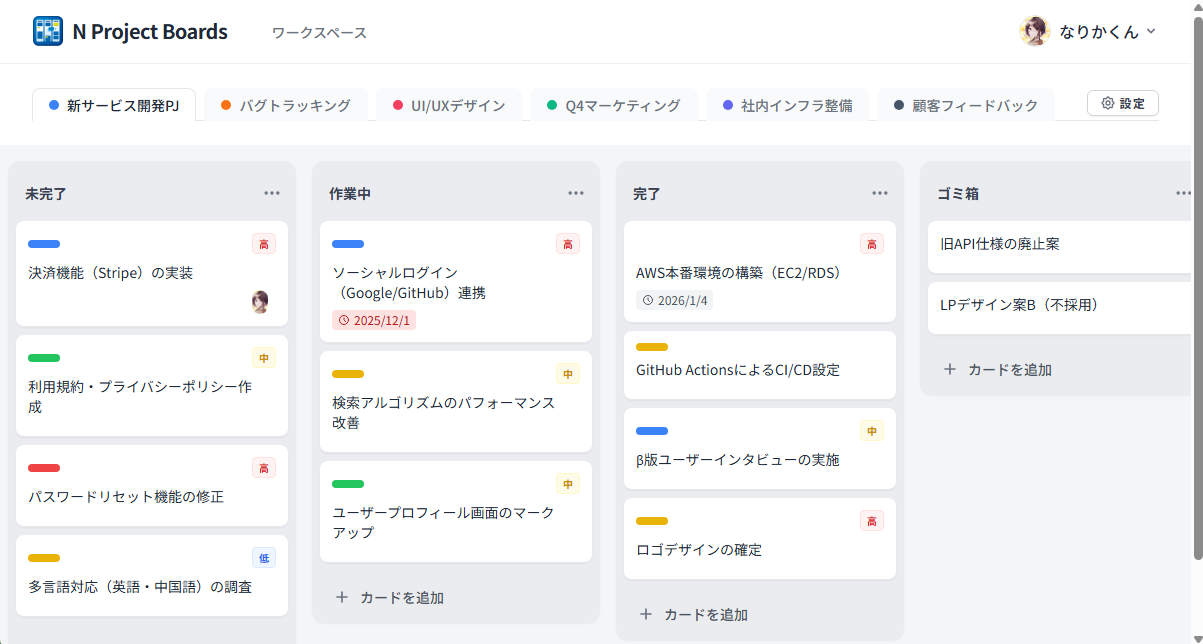This screenshot has width=1203, height=644.
Task: Click the なりかくん profile avatar
Action: pos(1034,31)
